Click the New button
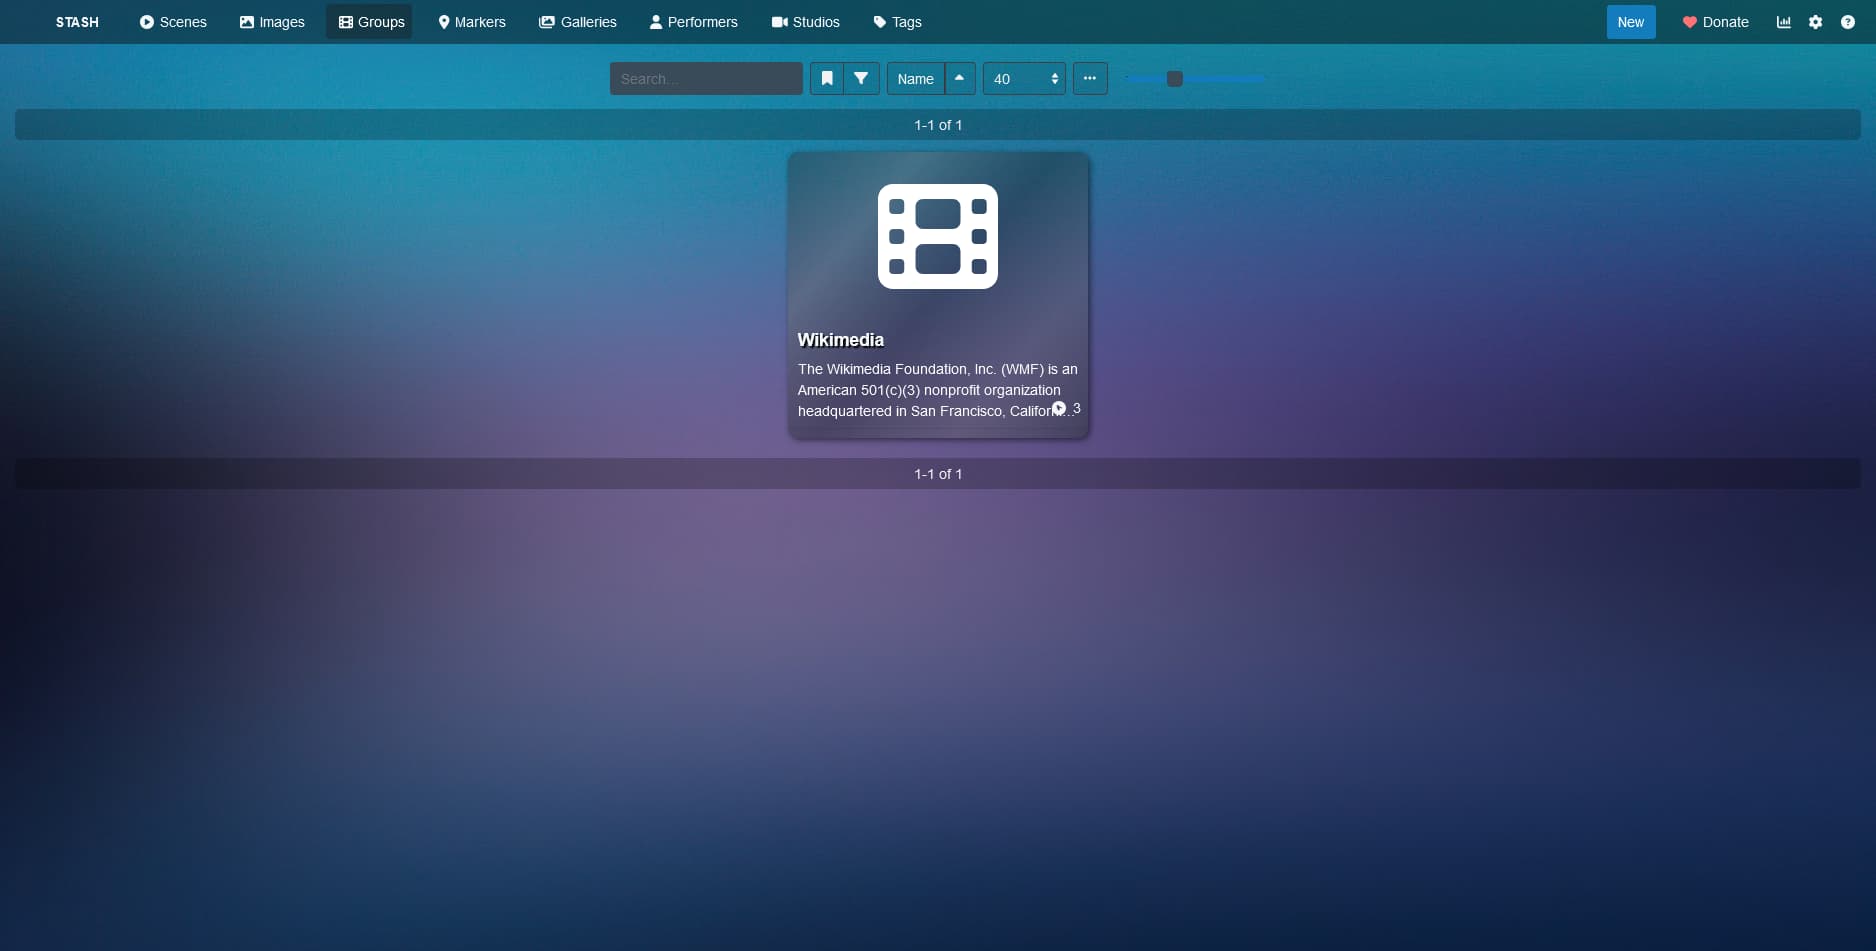The image size is (1876, 951). coord(1631,22)
